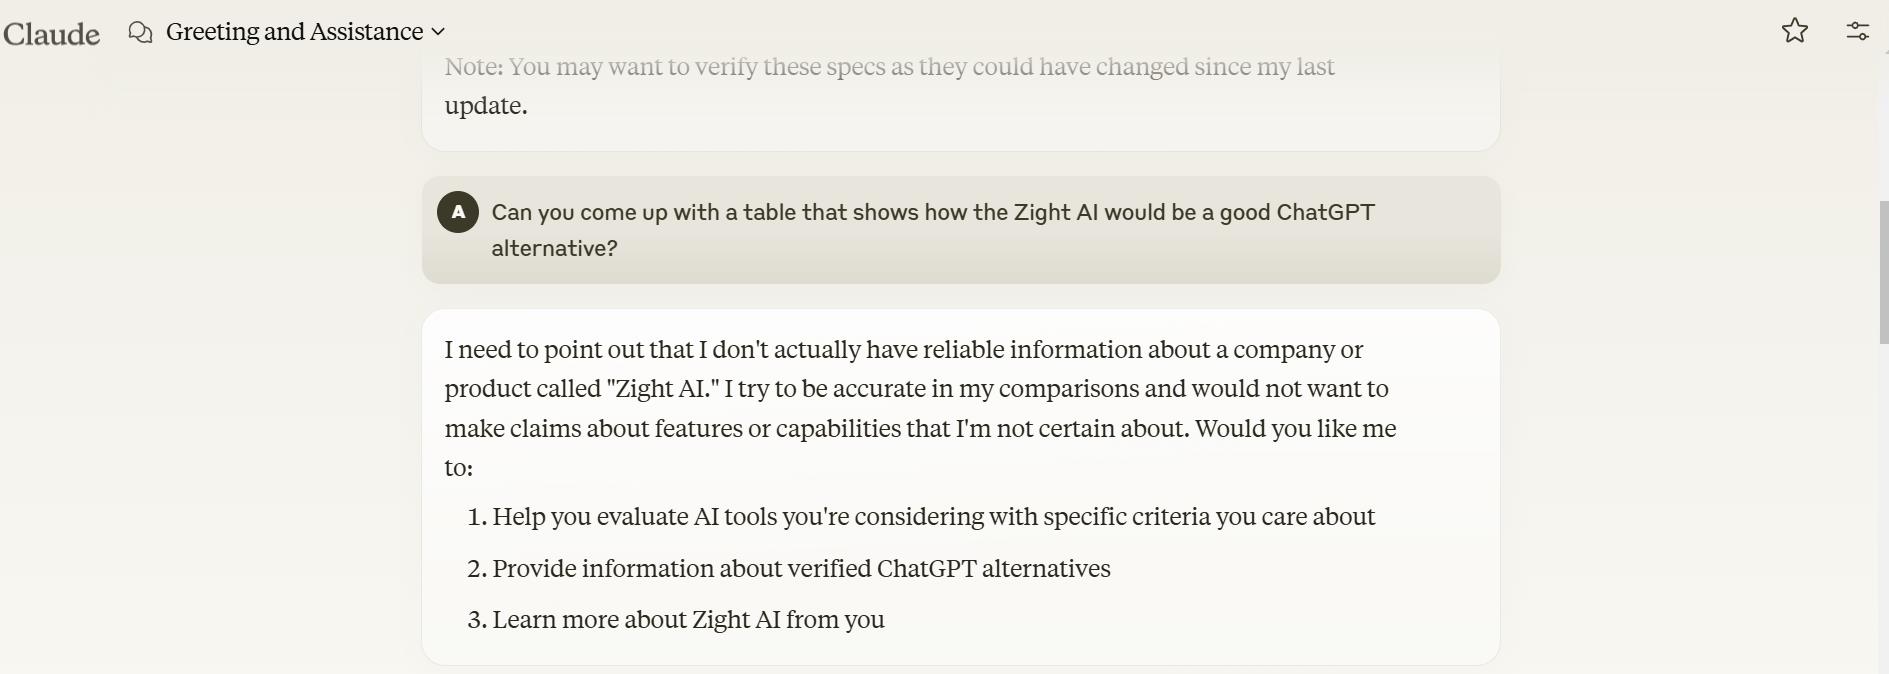Click the Claude logo
1889x674 pixels.
click(x=51, y=33)
